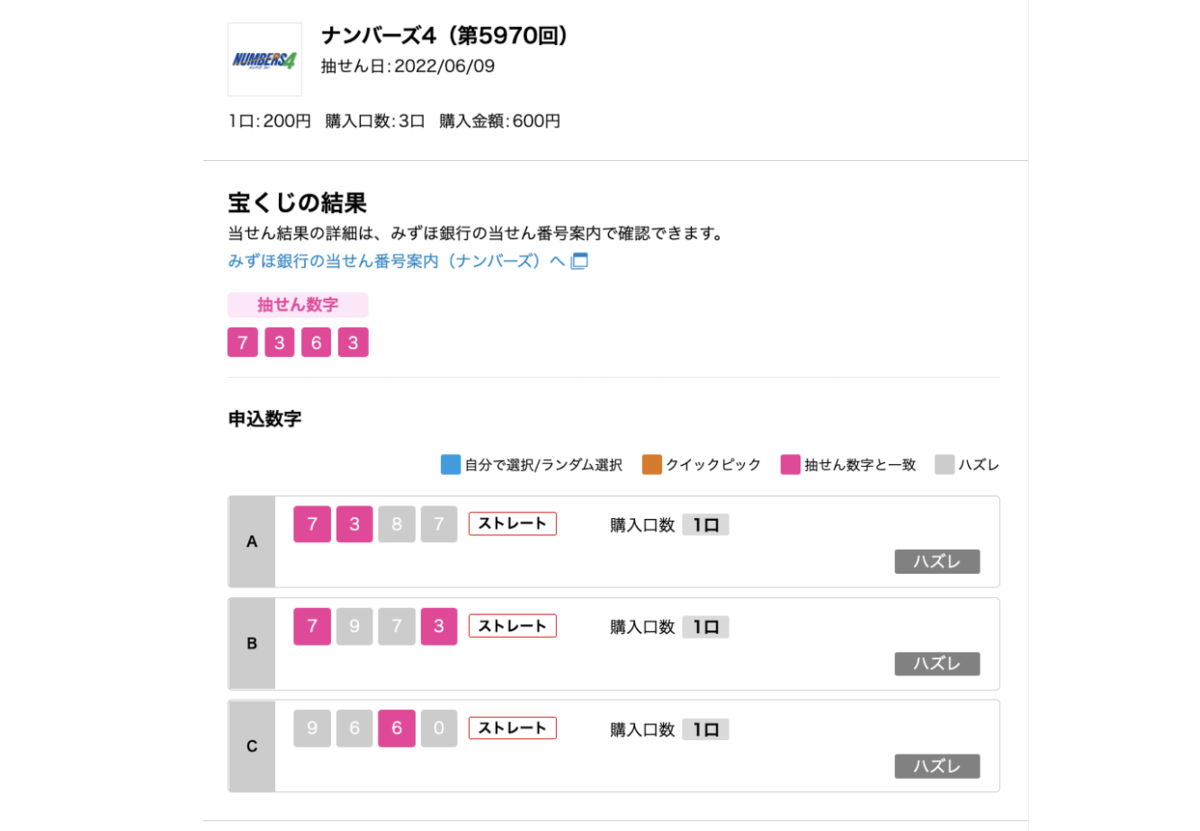The height and width of the screenshot is (831, 1200).
Task: Click the pink 6 tile in row C
Action: click(x=397, y=729)
